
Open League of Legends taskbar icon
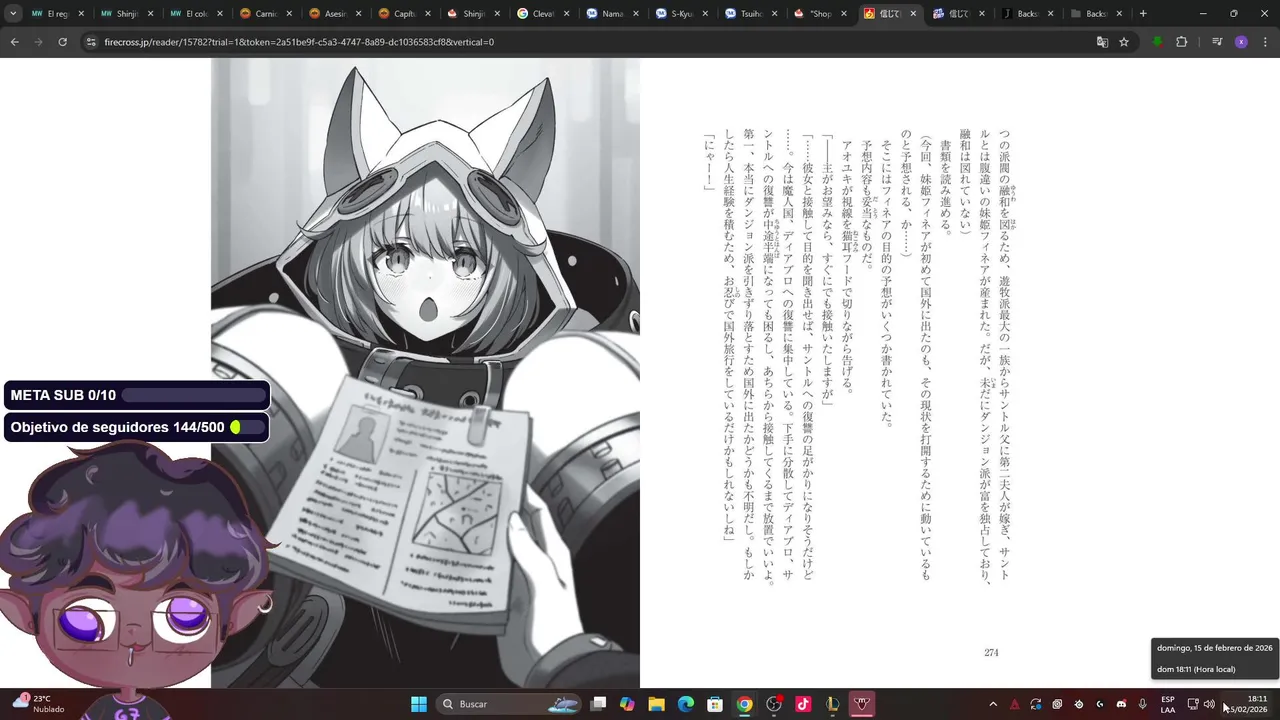click(x=832, y=704)
